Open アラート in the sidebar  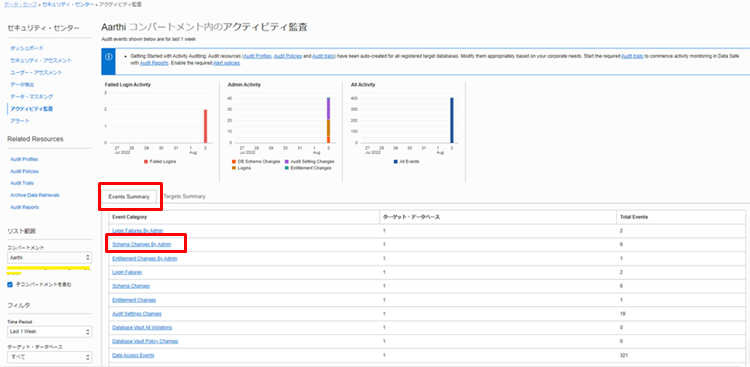pyautogui.click(x=20, y=121)
